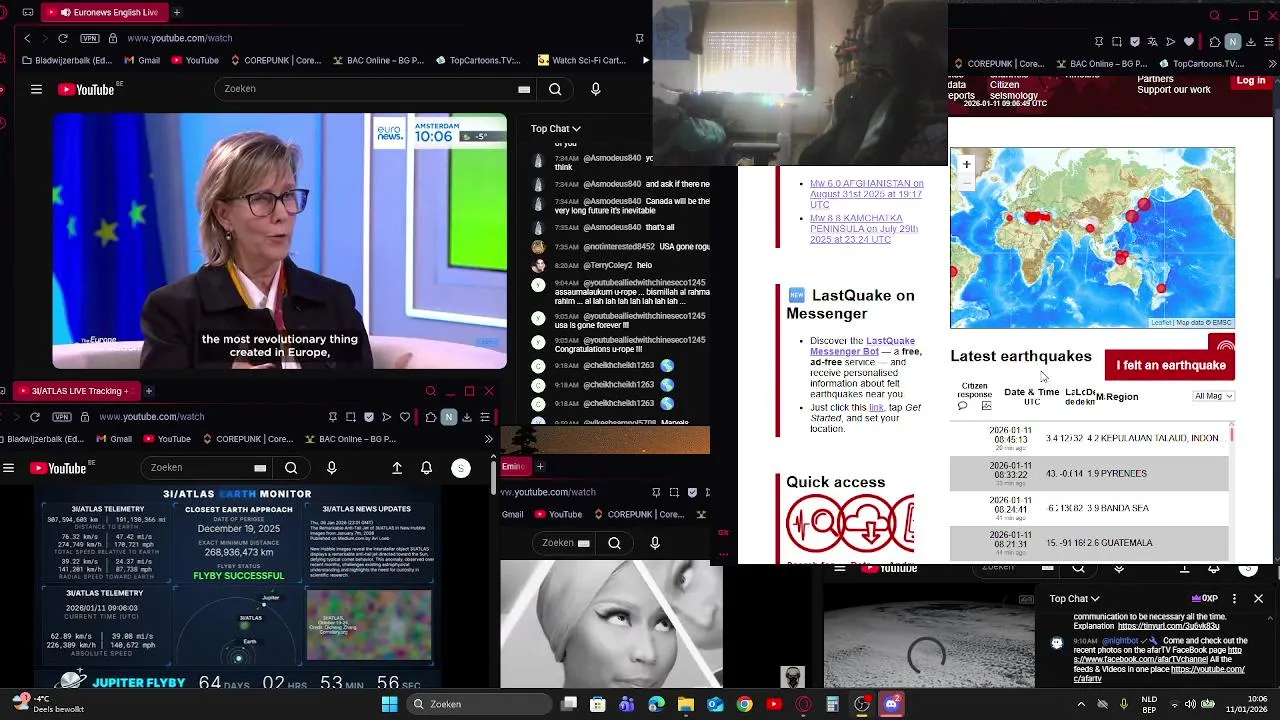Open Mw 8.8 KAMCHATKA PENINSULA link
This screenshot has width=1280, height=720.
[x=864, y=229]
